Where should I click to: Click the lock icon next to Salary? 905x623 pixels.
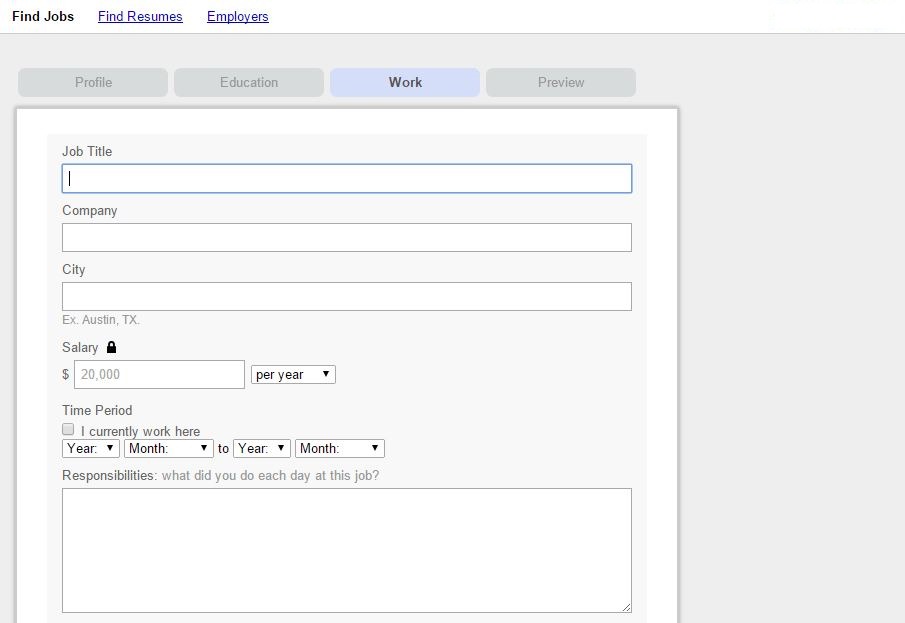click(111, 347)
